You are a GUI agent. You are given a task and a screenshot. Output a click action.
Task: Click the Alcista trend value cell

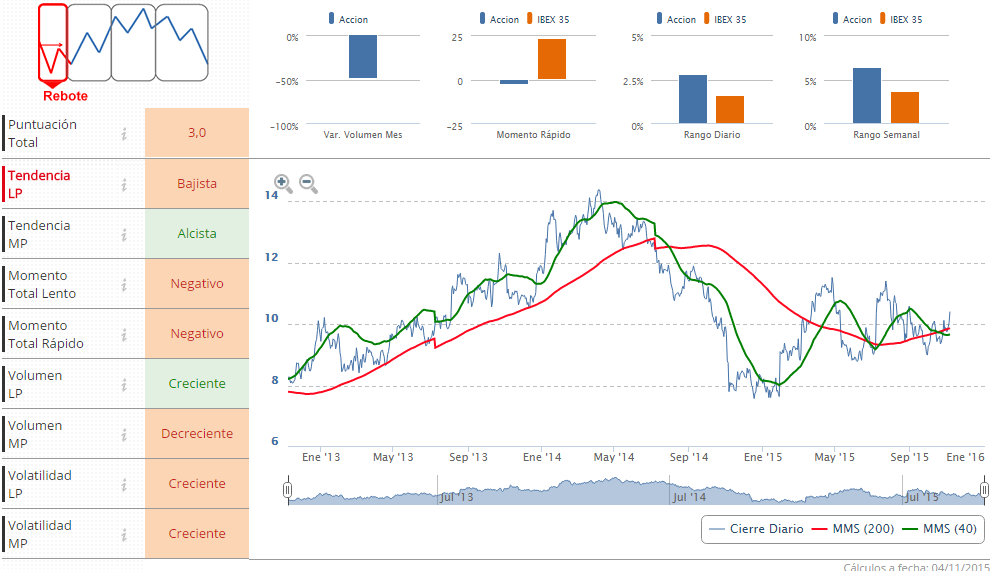point(197,234)
